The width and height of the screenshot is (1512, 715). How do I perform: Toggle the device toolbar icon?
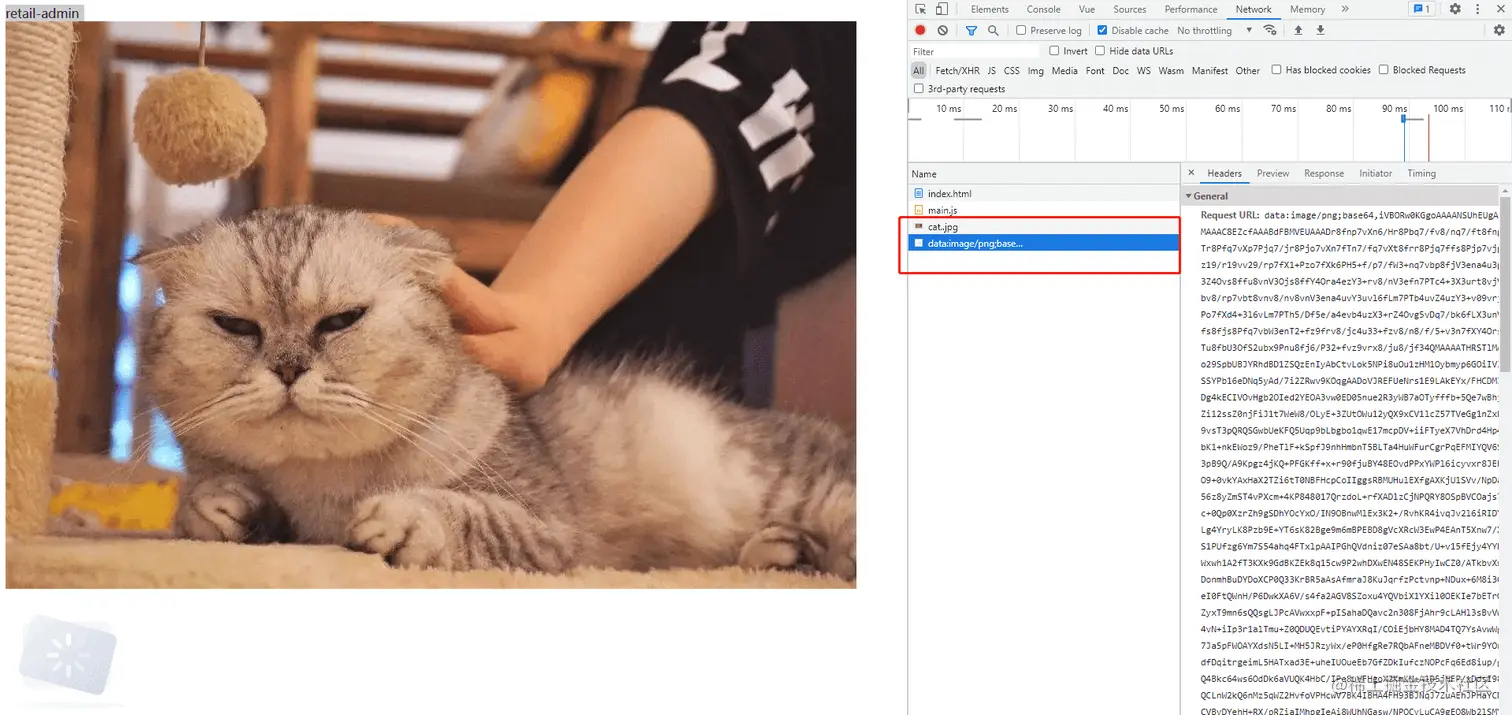pos(941,9)
